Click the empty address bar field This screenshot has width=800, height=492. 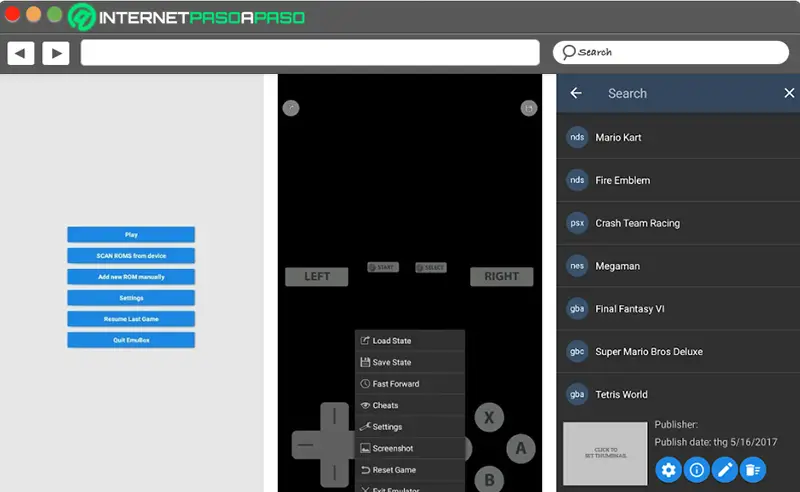pyautogui.click(x=310, y=53)
